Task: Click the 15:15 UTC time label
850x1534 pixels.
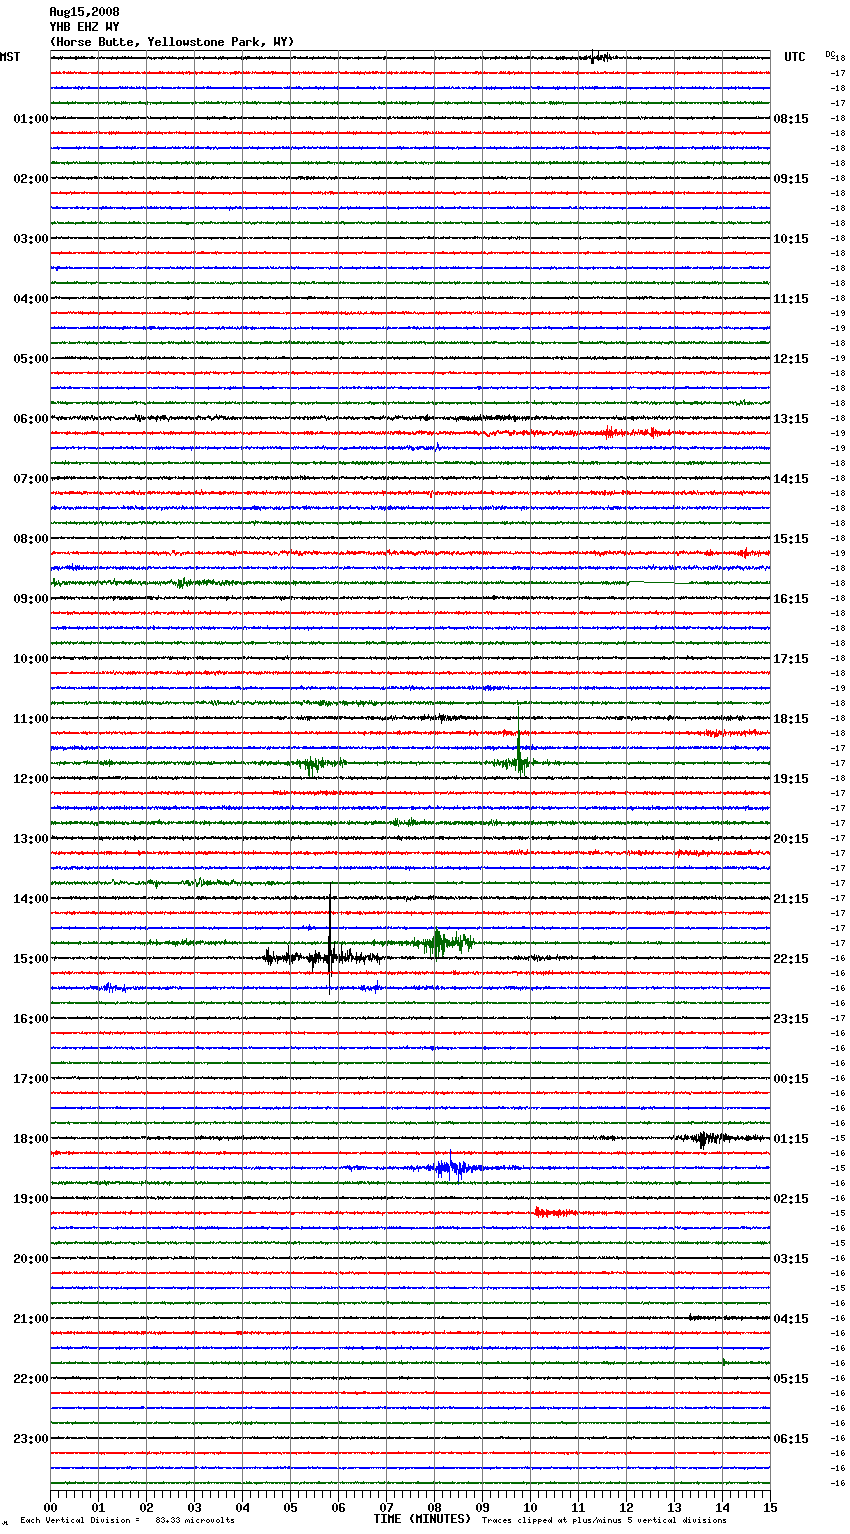Action: click(791, 539)
